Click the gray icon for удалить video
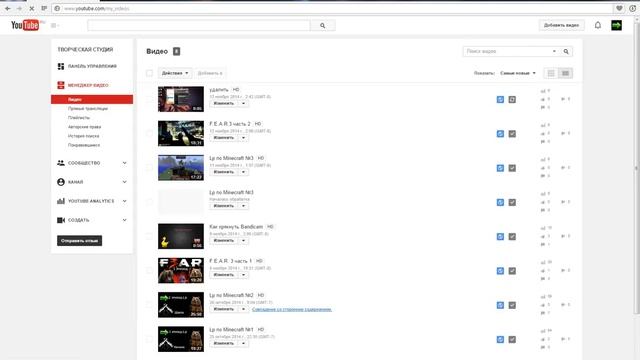This screenshot has height=360, width=640. coord(512,100)
